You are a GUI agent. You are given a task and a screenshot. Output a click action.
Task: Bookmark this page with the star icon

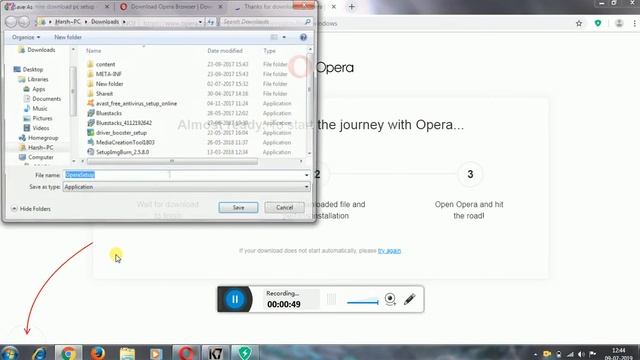tap(579, 23)
